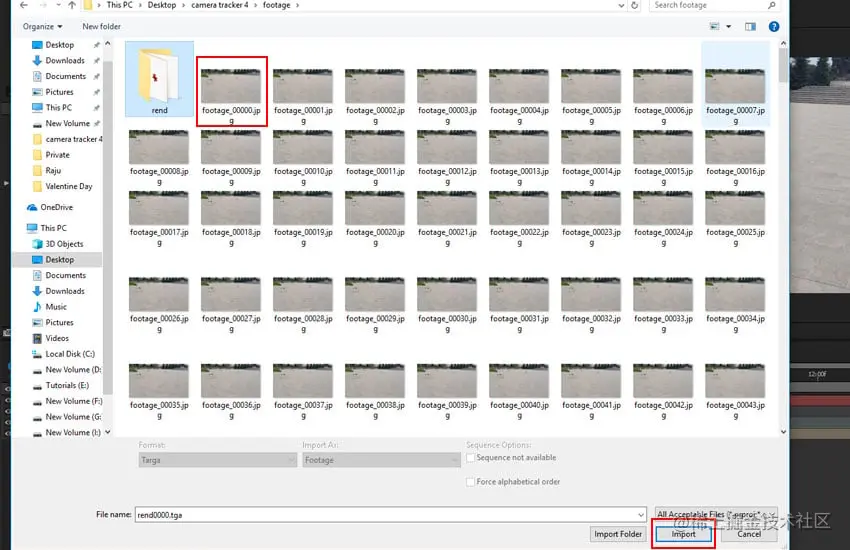Select 3D Objects in navigation pane

[x=64, y=244]
